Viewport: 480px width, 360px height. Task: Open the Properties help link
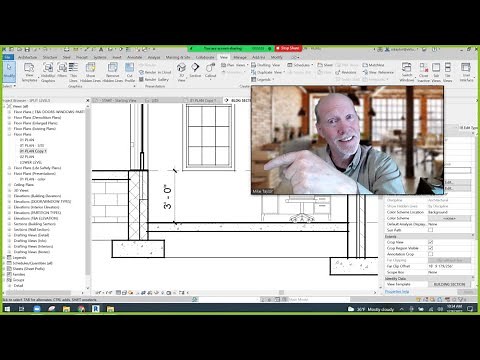(x=397, y=292)
